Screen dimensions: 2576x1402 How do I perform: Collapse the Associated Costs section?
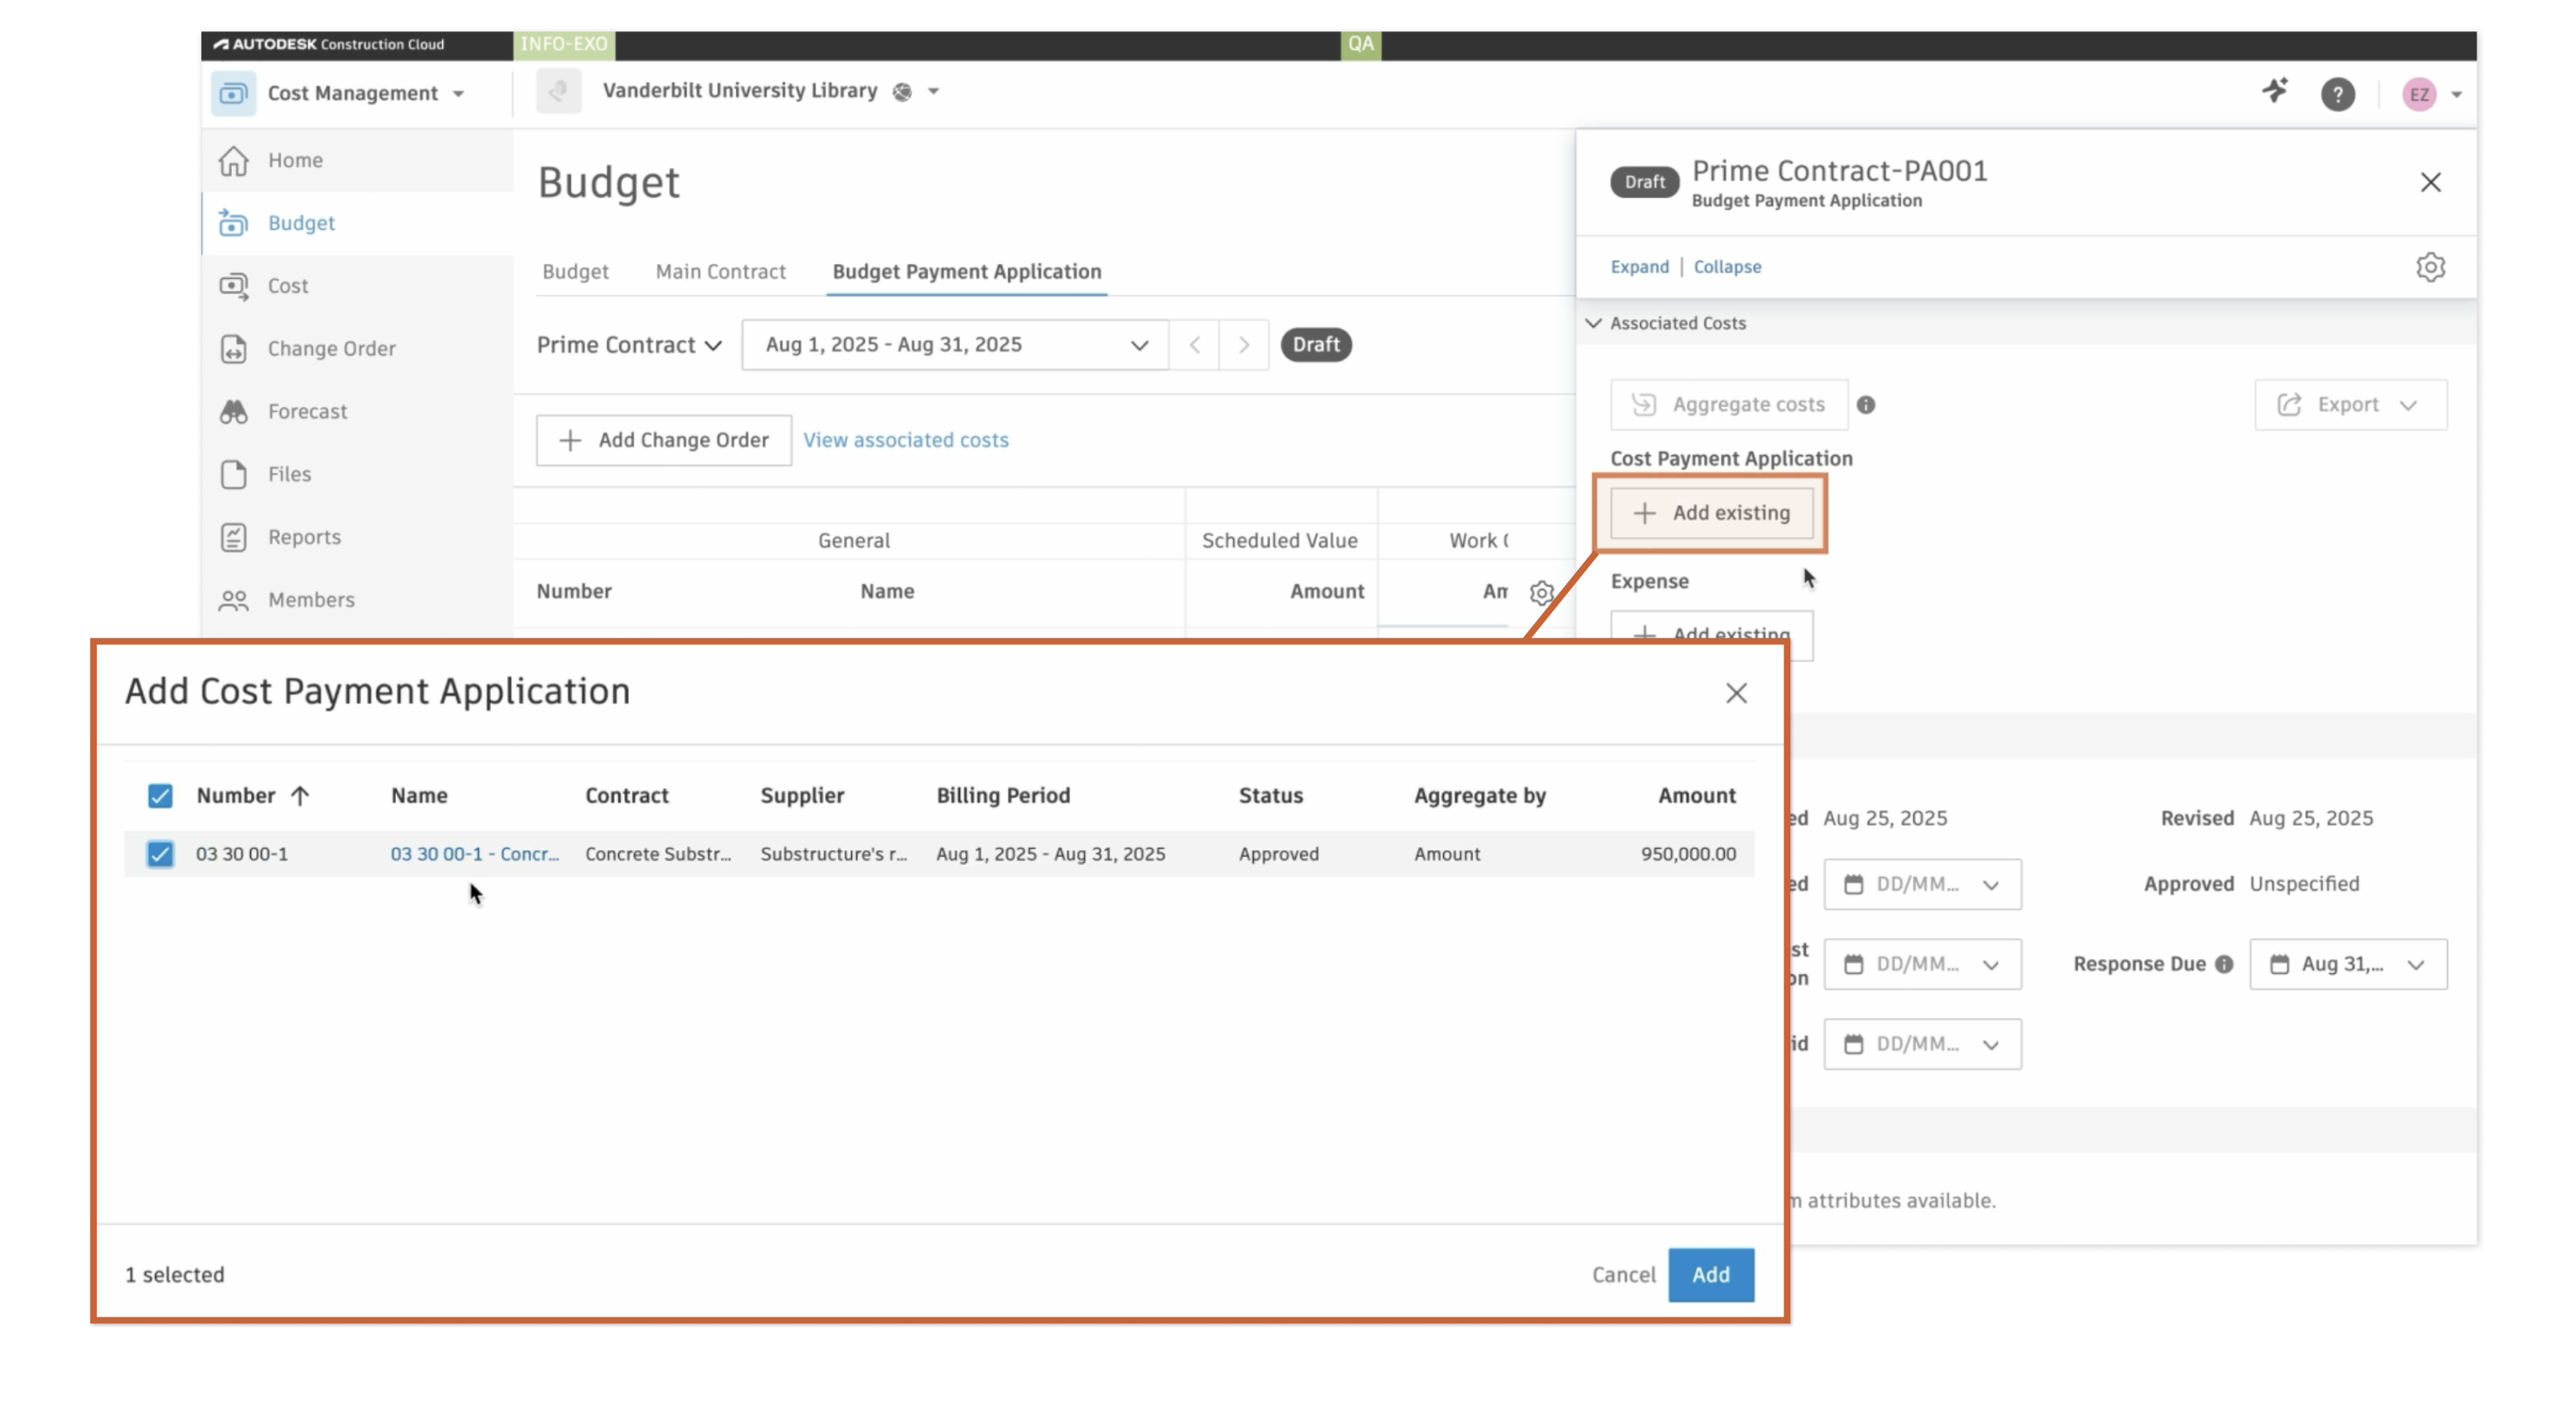click(x=1594, y=323)
